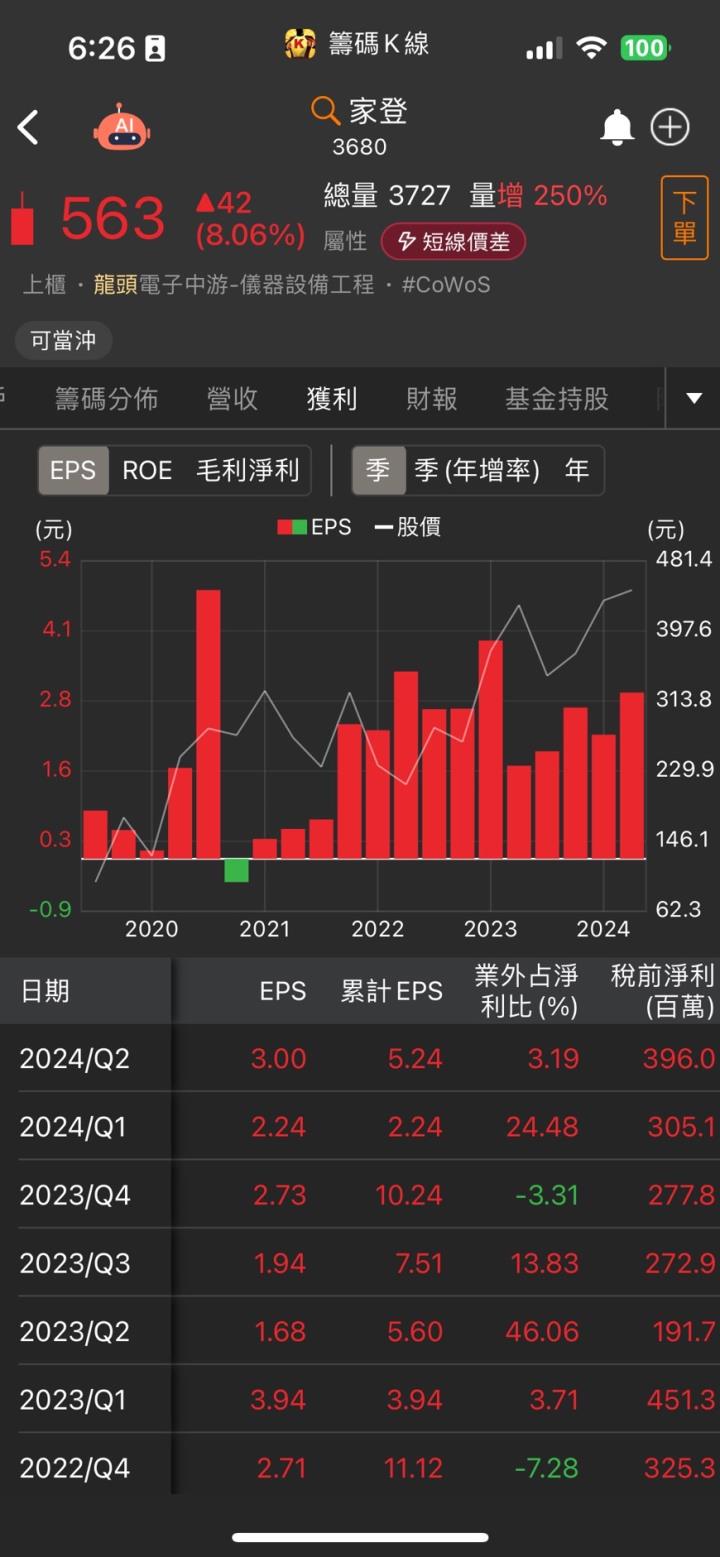This screenshot has width=720, height=1557.
Task: Tap the 10.24 cumulative EPS value
Action: pyautogui.click(x=408, y=1195)
